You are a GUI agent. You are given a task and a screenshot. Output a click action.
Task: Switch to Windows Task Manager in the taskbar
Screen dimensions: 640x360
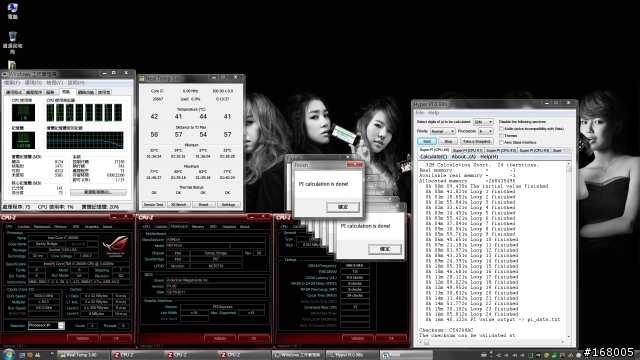click(298, 355)
